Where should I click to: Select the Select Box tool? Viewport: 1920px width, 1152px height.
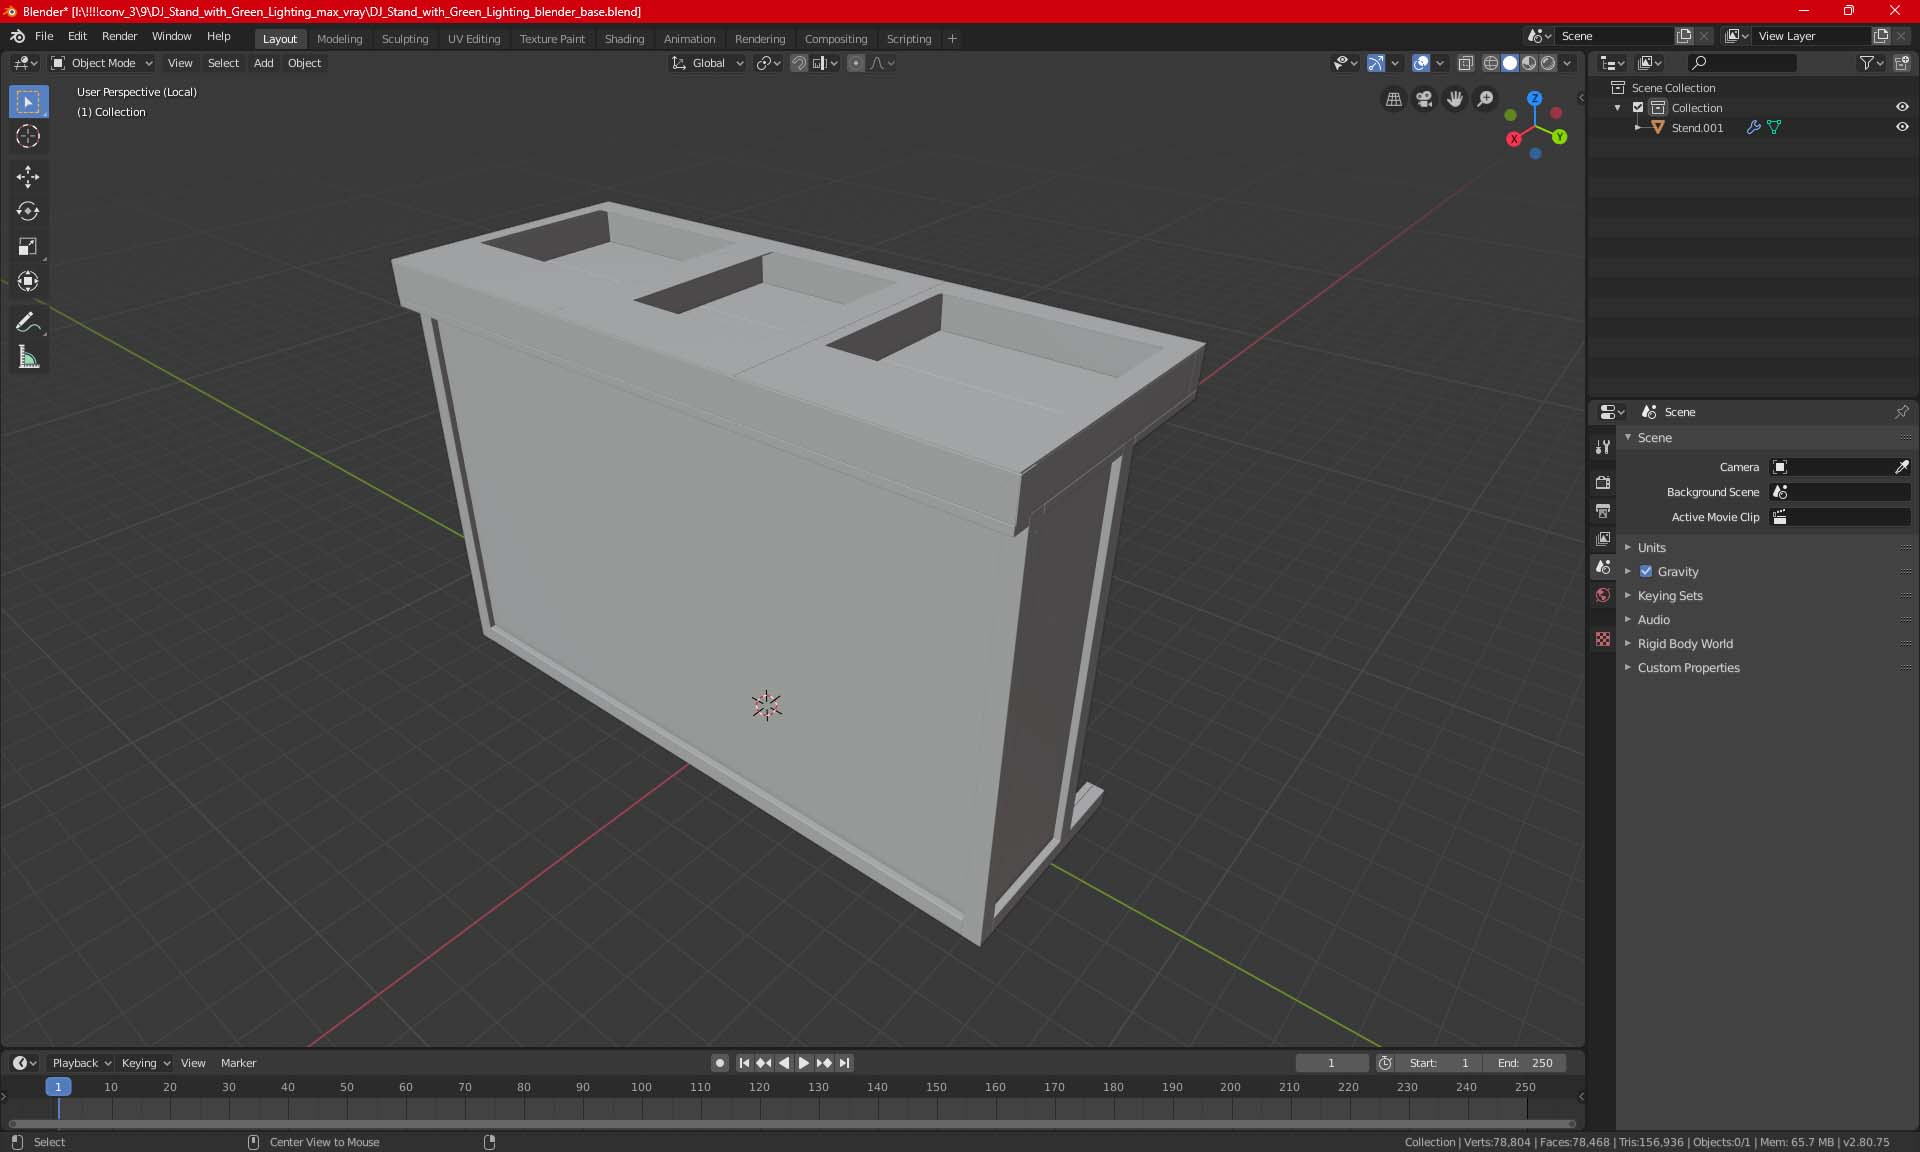pos(28,102)
